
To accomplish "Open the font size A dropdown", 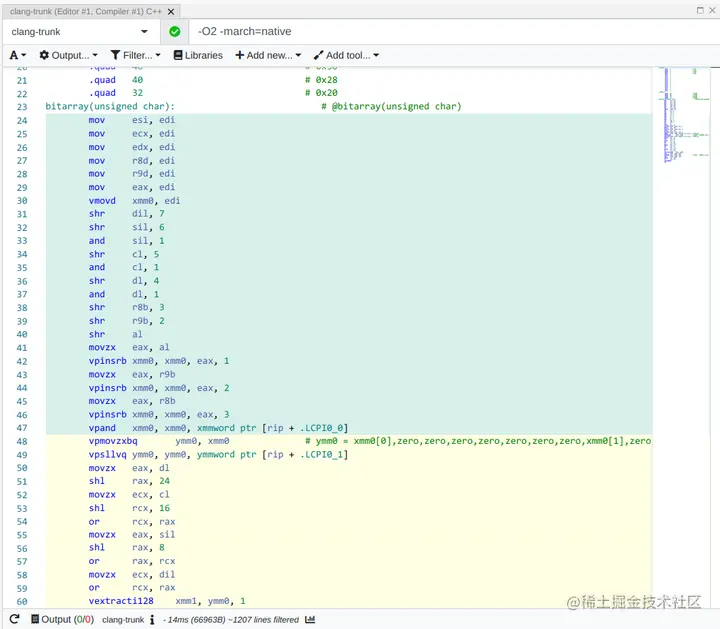I will pos(18,55).
